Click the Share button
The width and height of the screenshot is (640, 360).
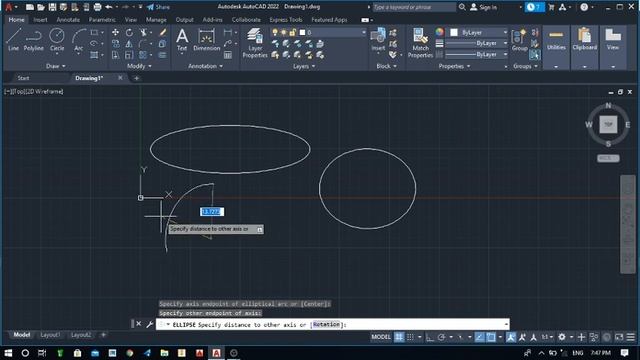[x=158, y=7]
